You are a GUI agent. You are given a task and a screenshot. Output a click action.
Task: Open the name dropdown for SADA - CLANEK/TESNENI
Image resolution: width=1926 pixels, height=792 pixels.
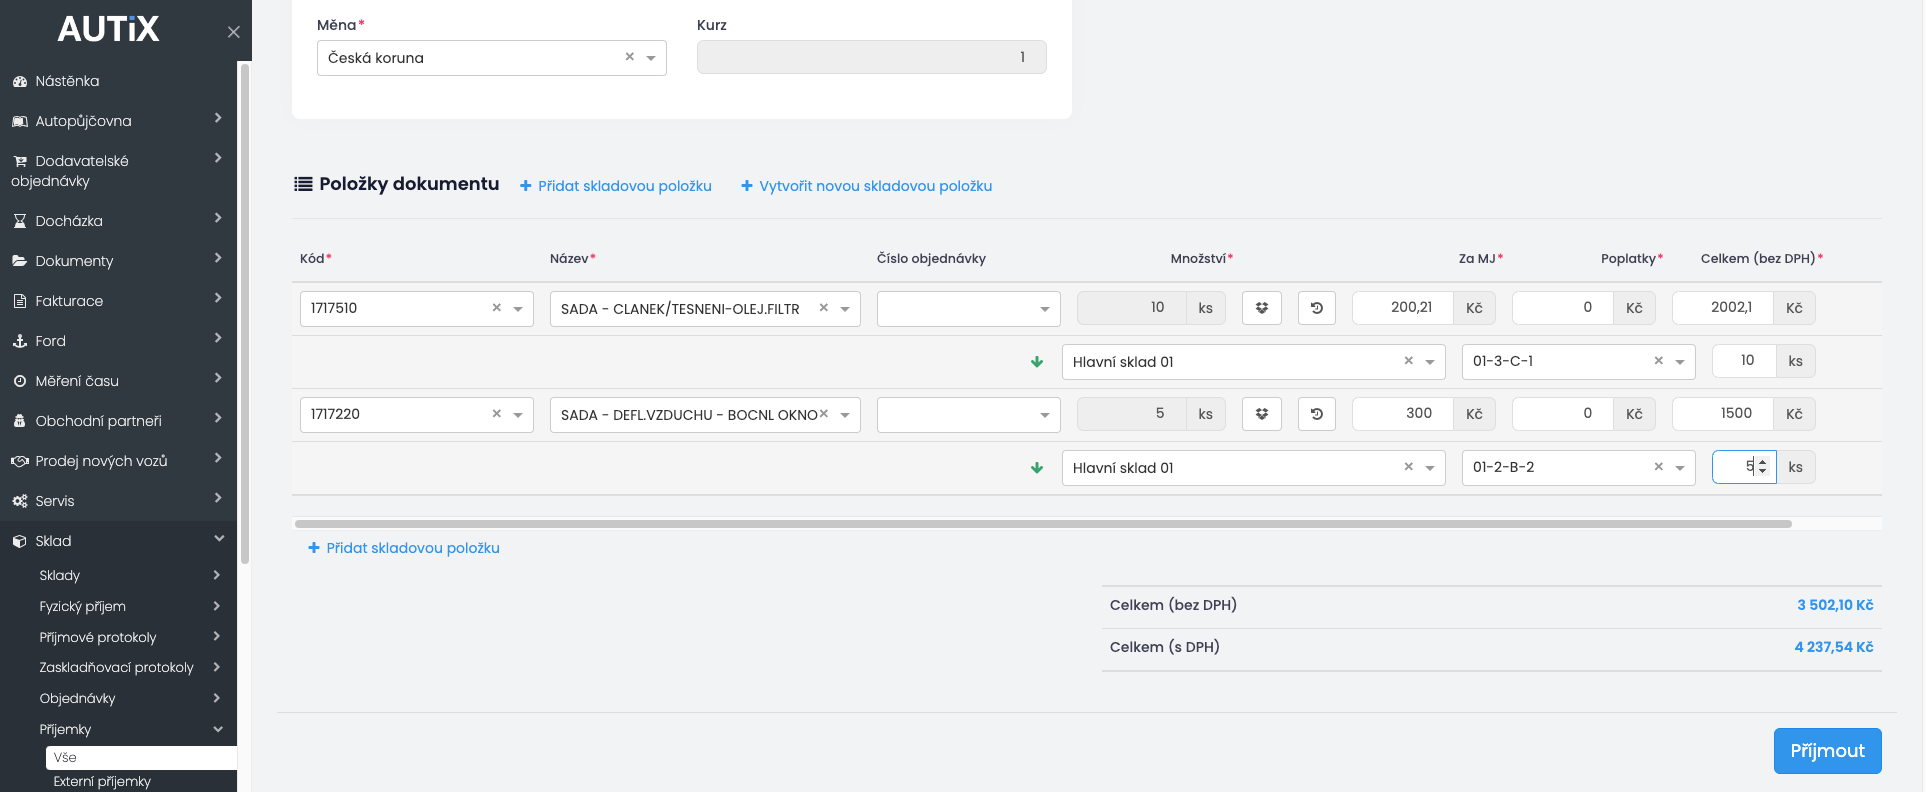coord(845,309)
